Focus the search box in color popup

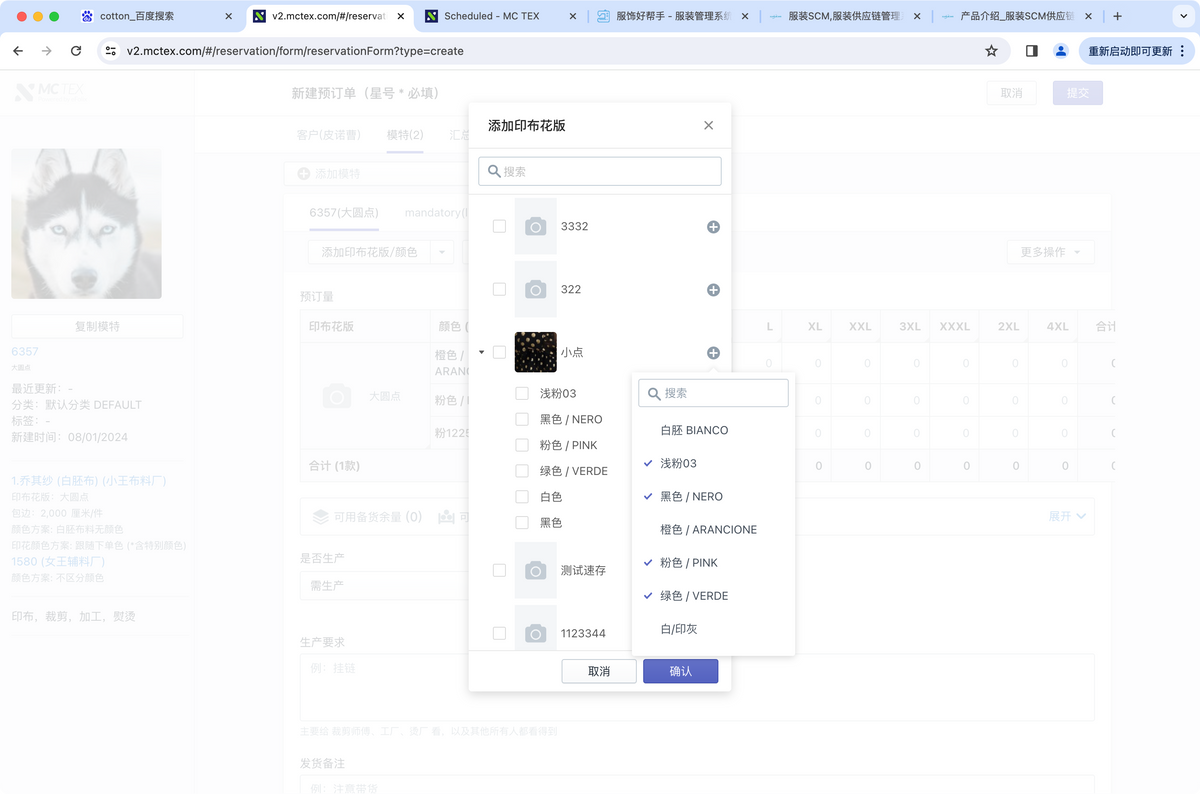point(714,393)
